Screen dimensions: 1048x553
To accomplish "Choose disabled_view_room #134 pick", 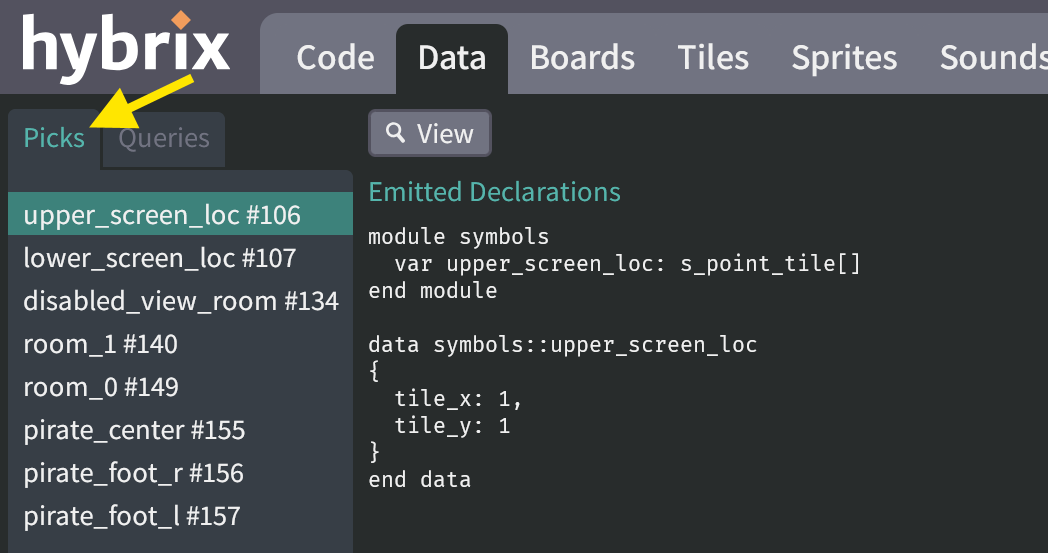I will click(180, 301).
